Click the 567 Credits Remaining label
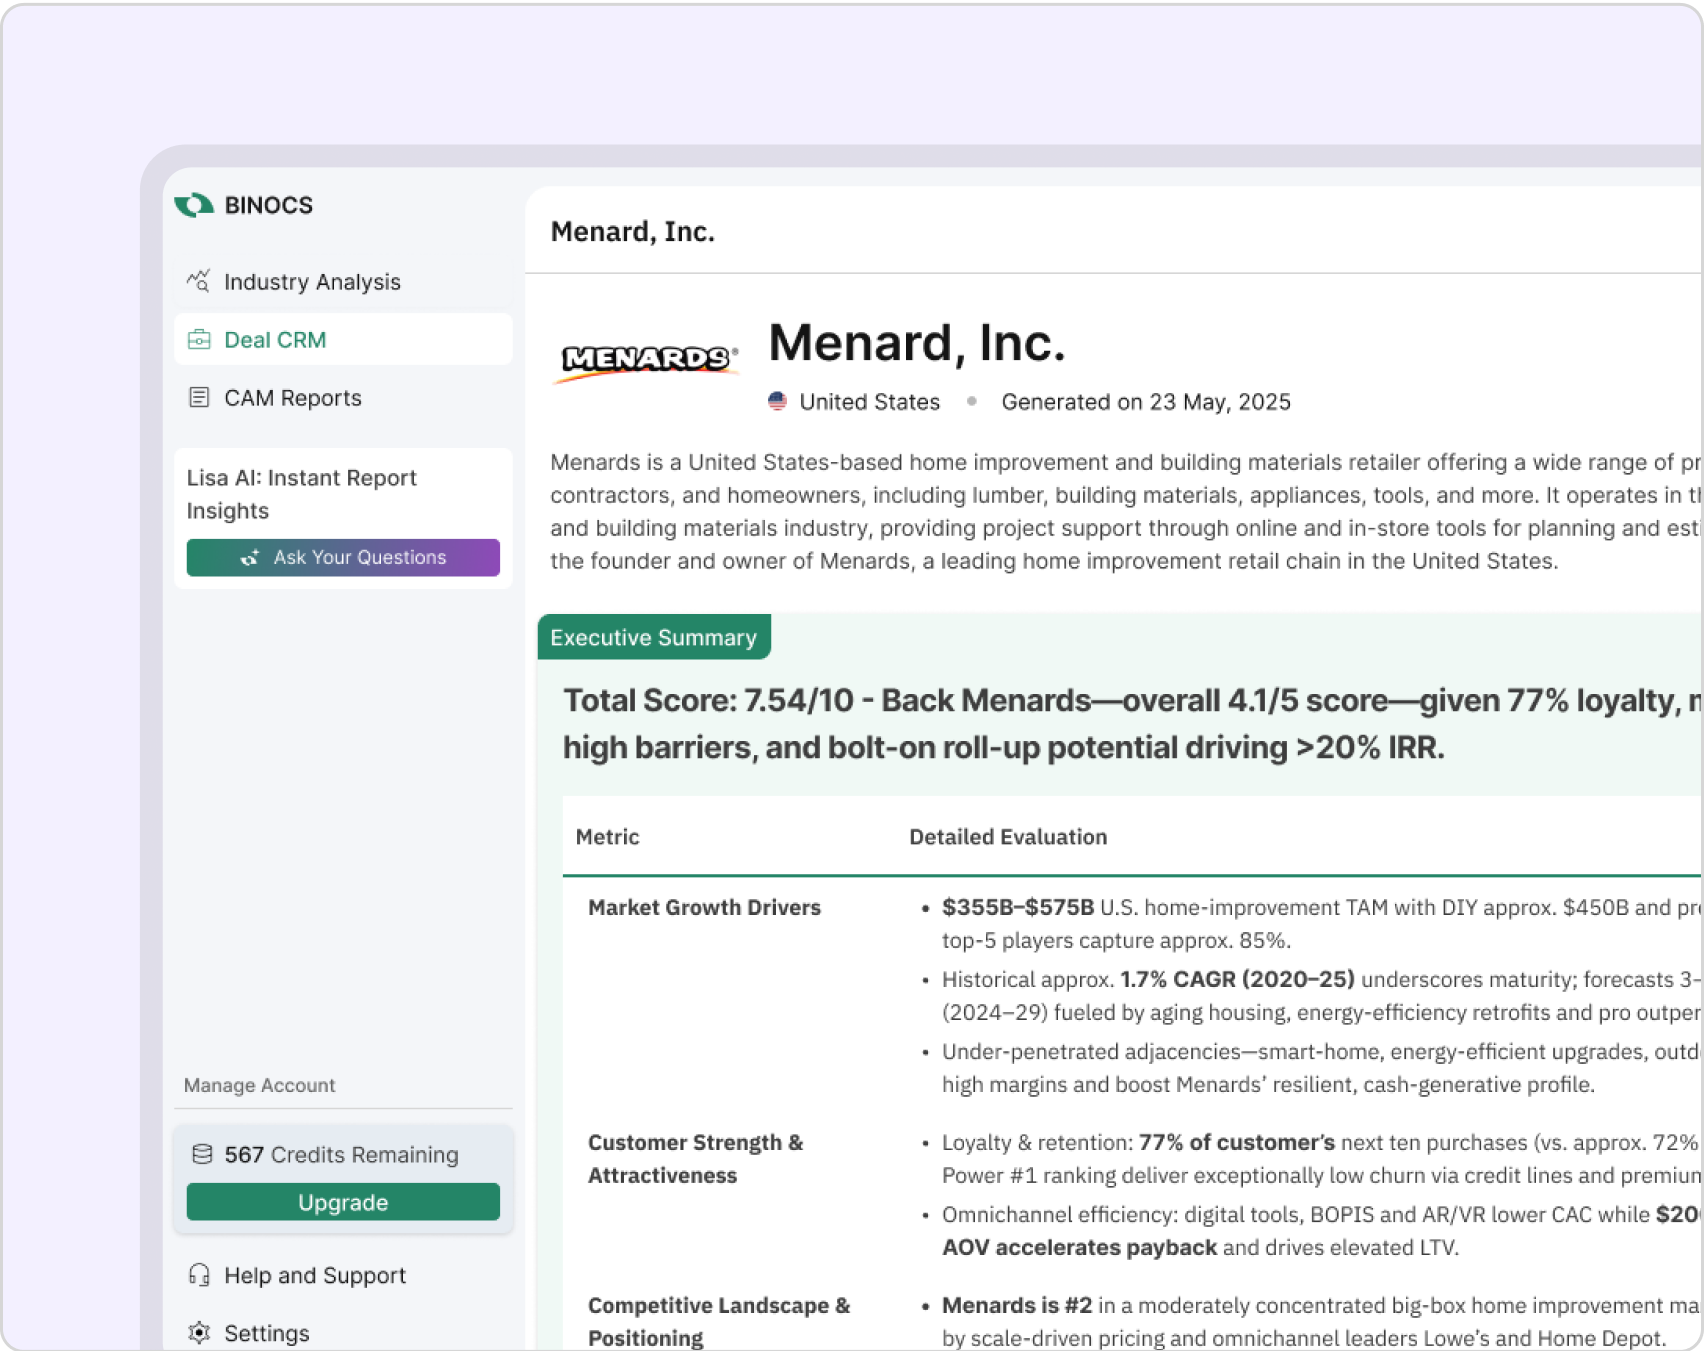This screenshot has height=1351, width=1704. click(x=341, y=1154)
